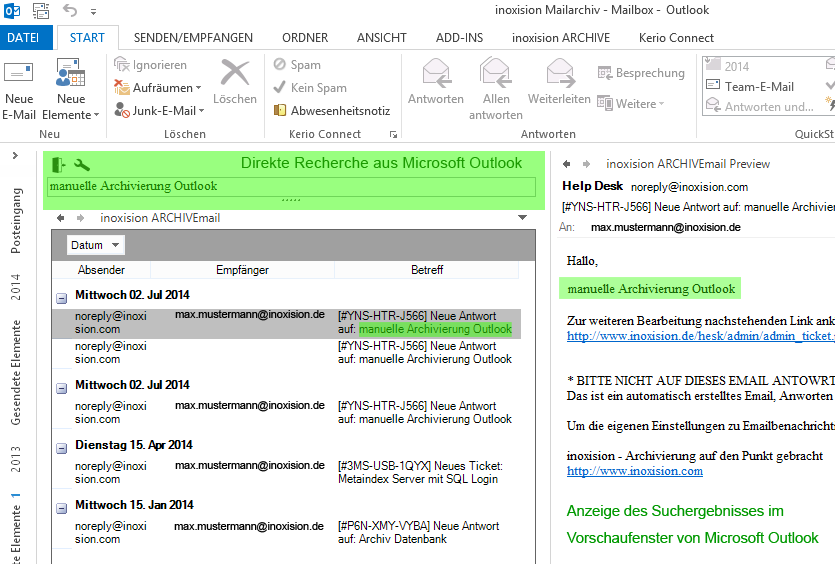The image size is (835, 564).
Task: Click the Löschen delete icon
Action: (x=234, y=75)
